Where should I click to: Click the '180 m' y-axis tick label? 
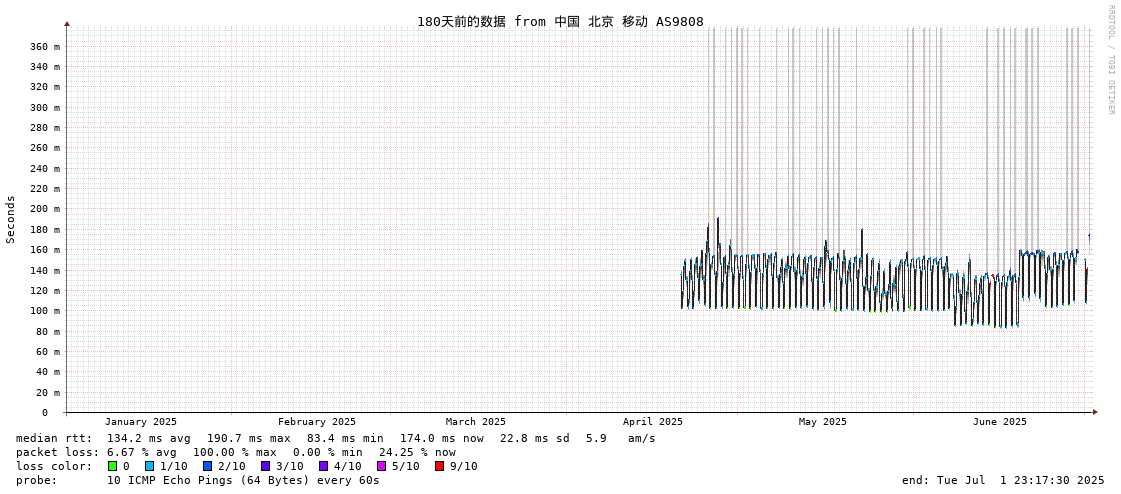pos(45,229)
